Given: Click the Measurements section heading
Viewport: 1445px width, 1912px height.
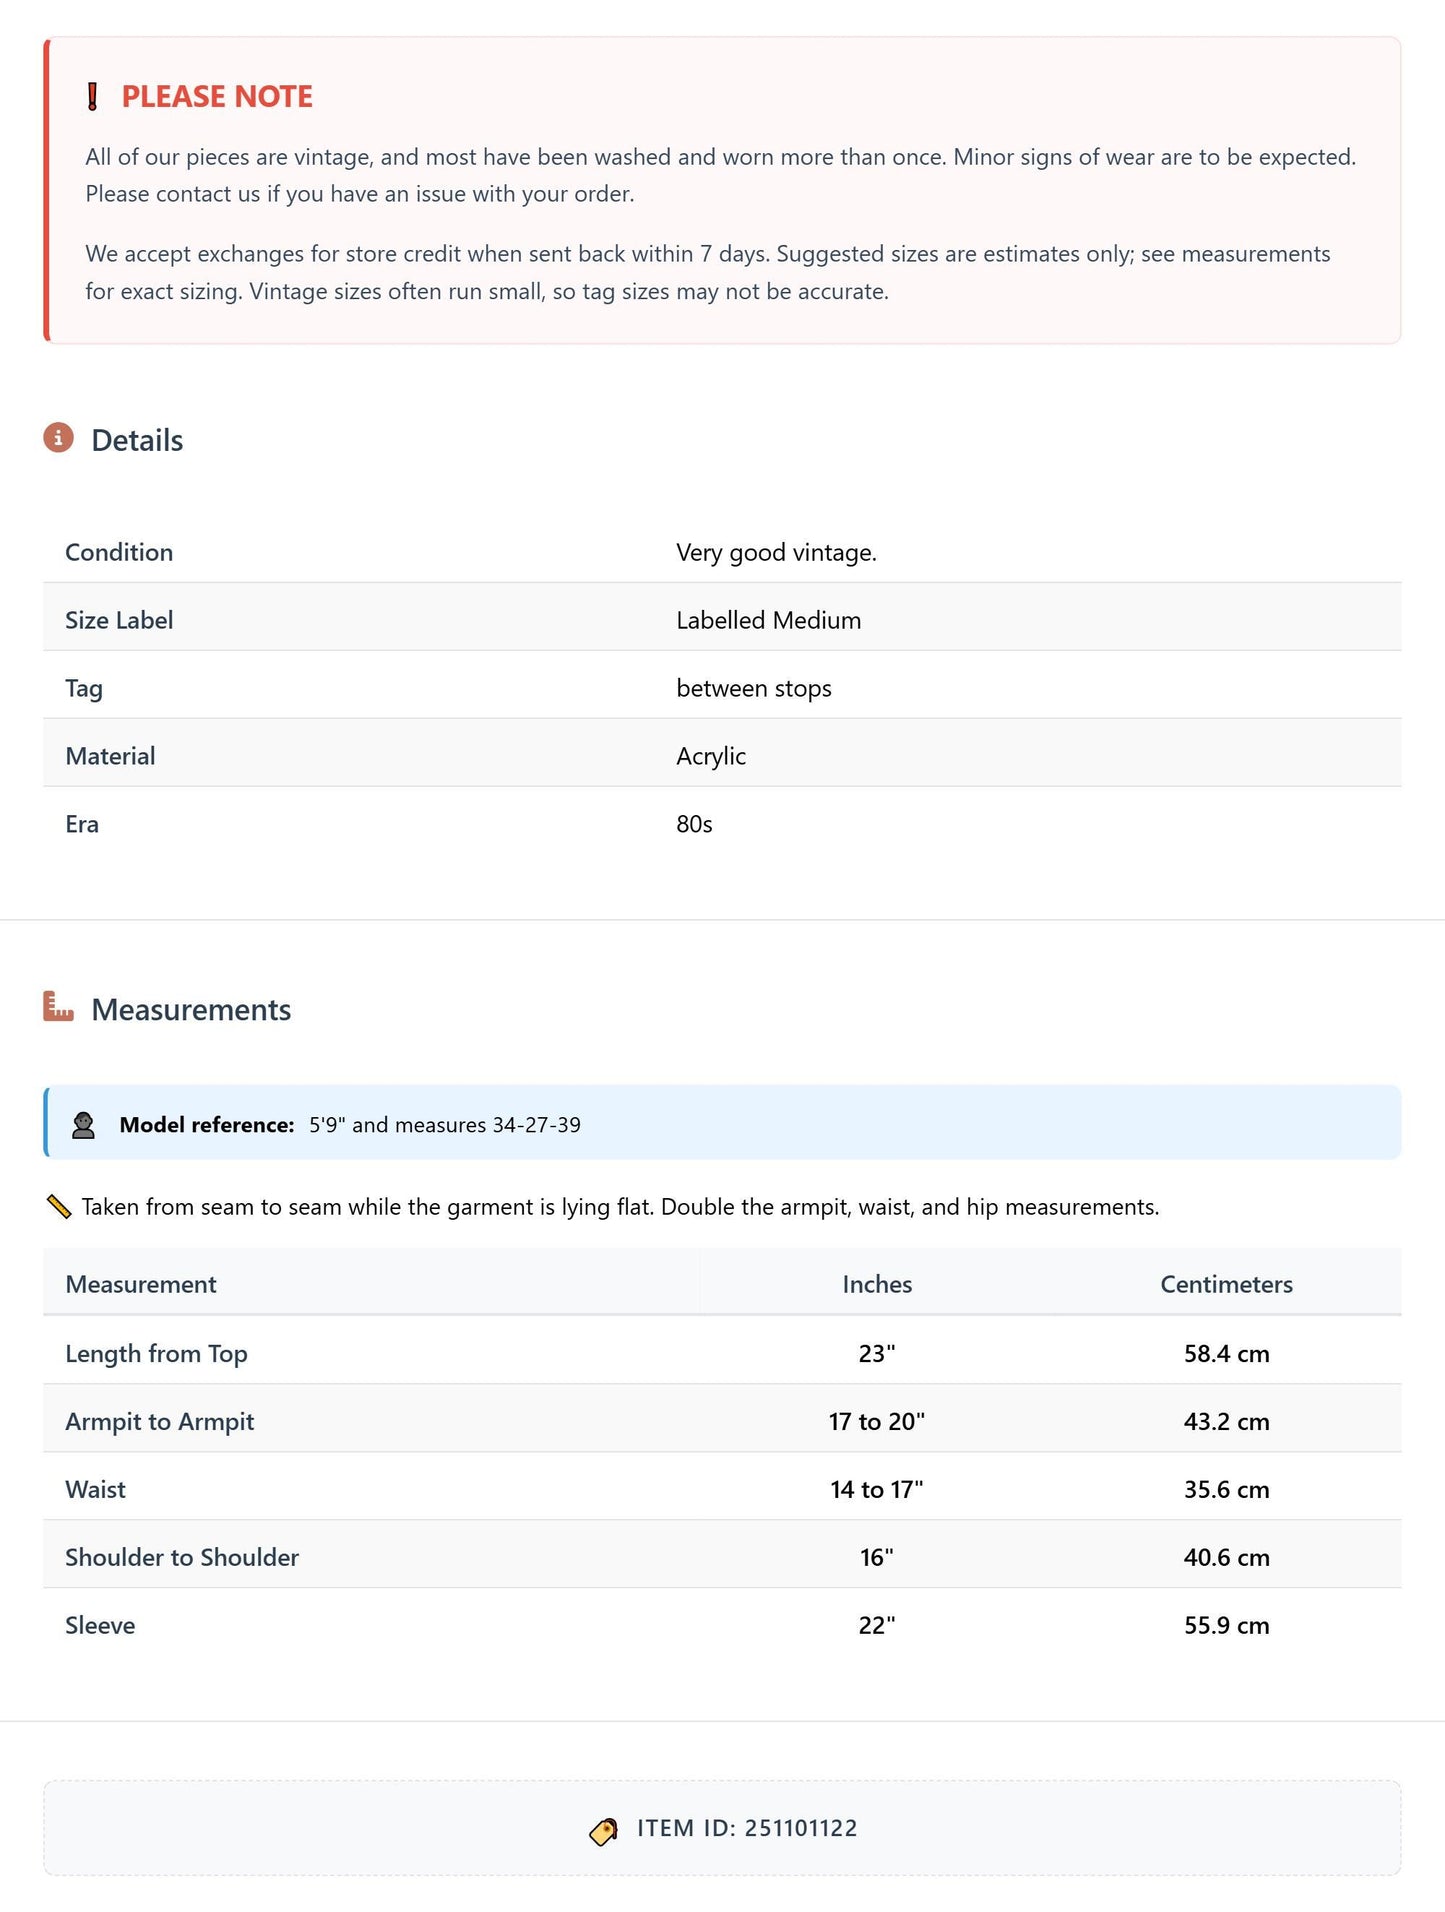Looking at the screenshot, I should [191, 1010].
